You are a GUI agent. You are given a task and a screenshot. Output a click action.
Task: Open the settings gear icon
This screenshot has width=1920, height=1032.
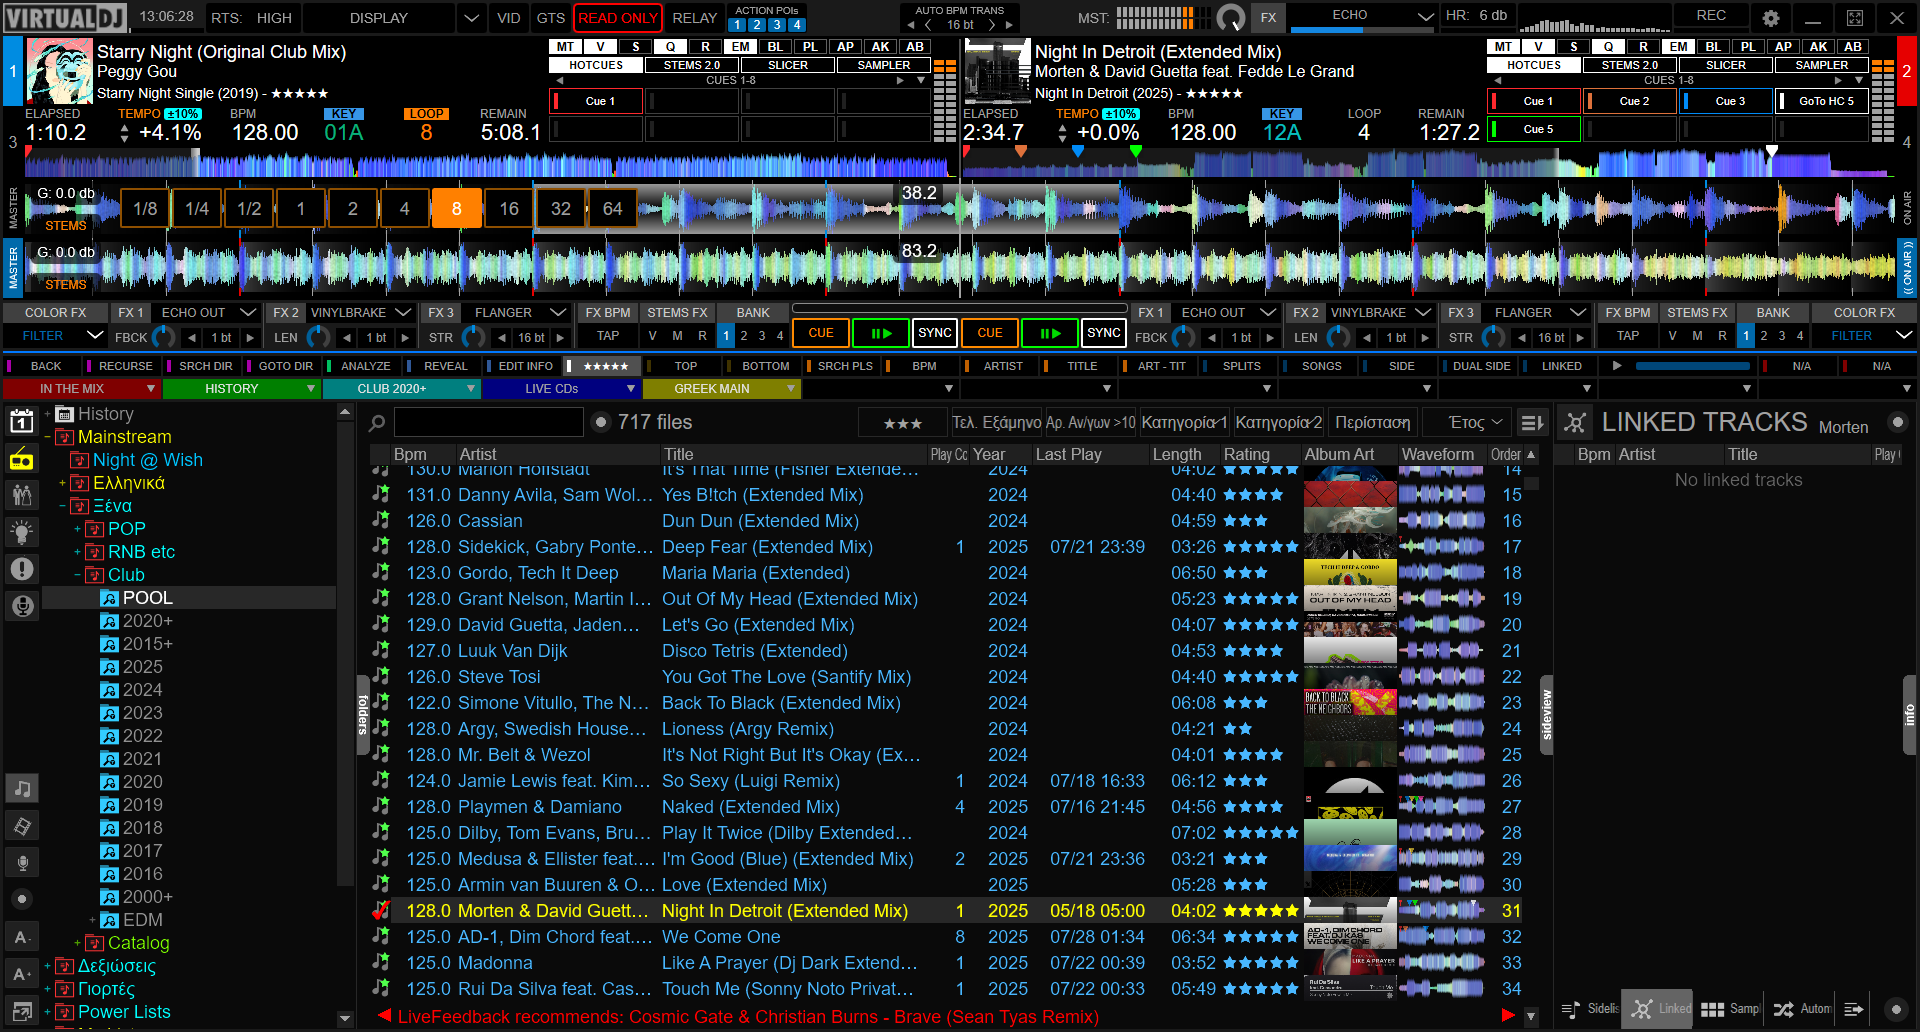click(1771, 18)
